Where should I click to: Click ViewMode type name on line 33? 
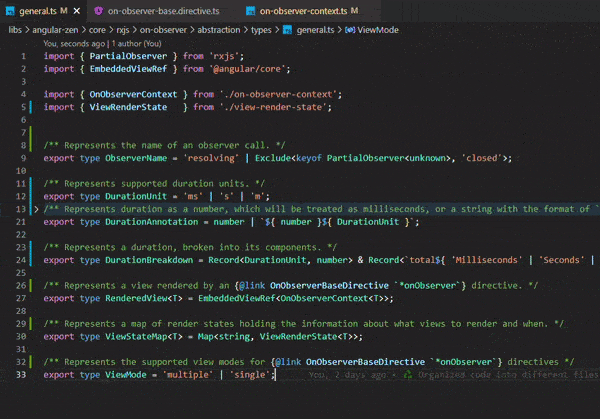(126, 375)
